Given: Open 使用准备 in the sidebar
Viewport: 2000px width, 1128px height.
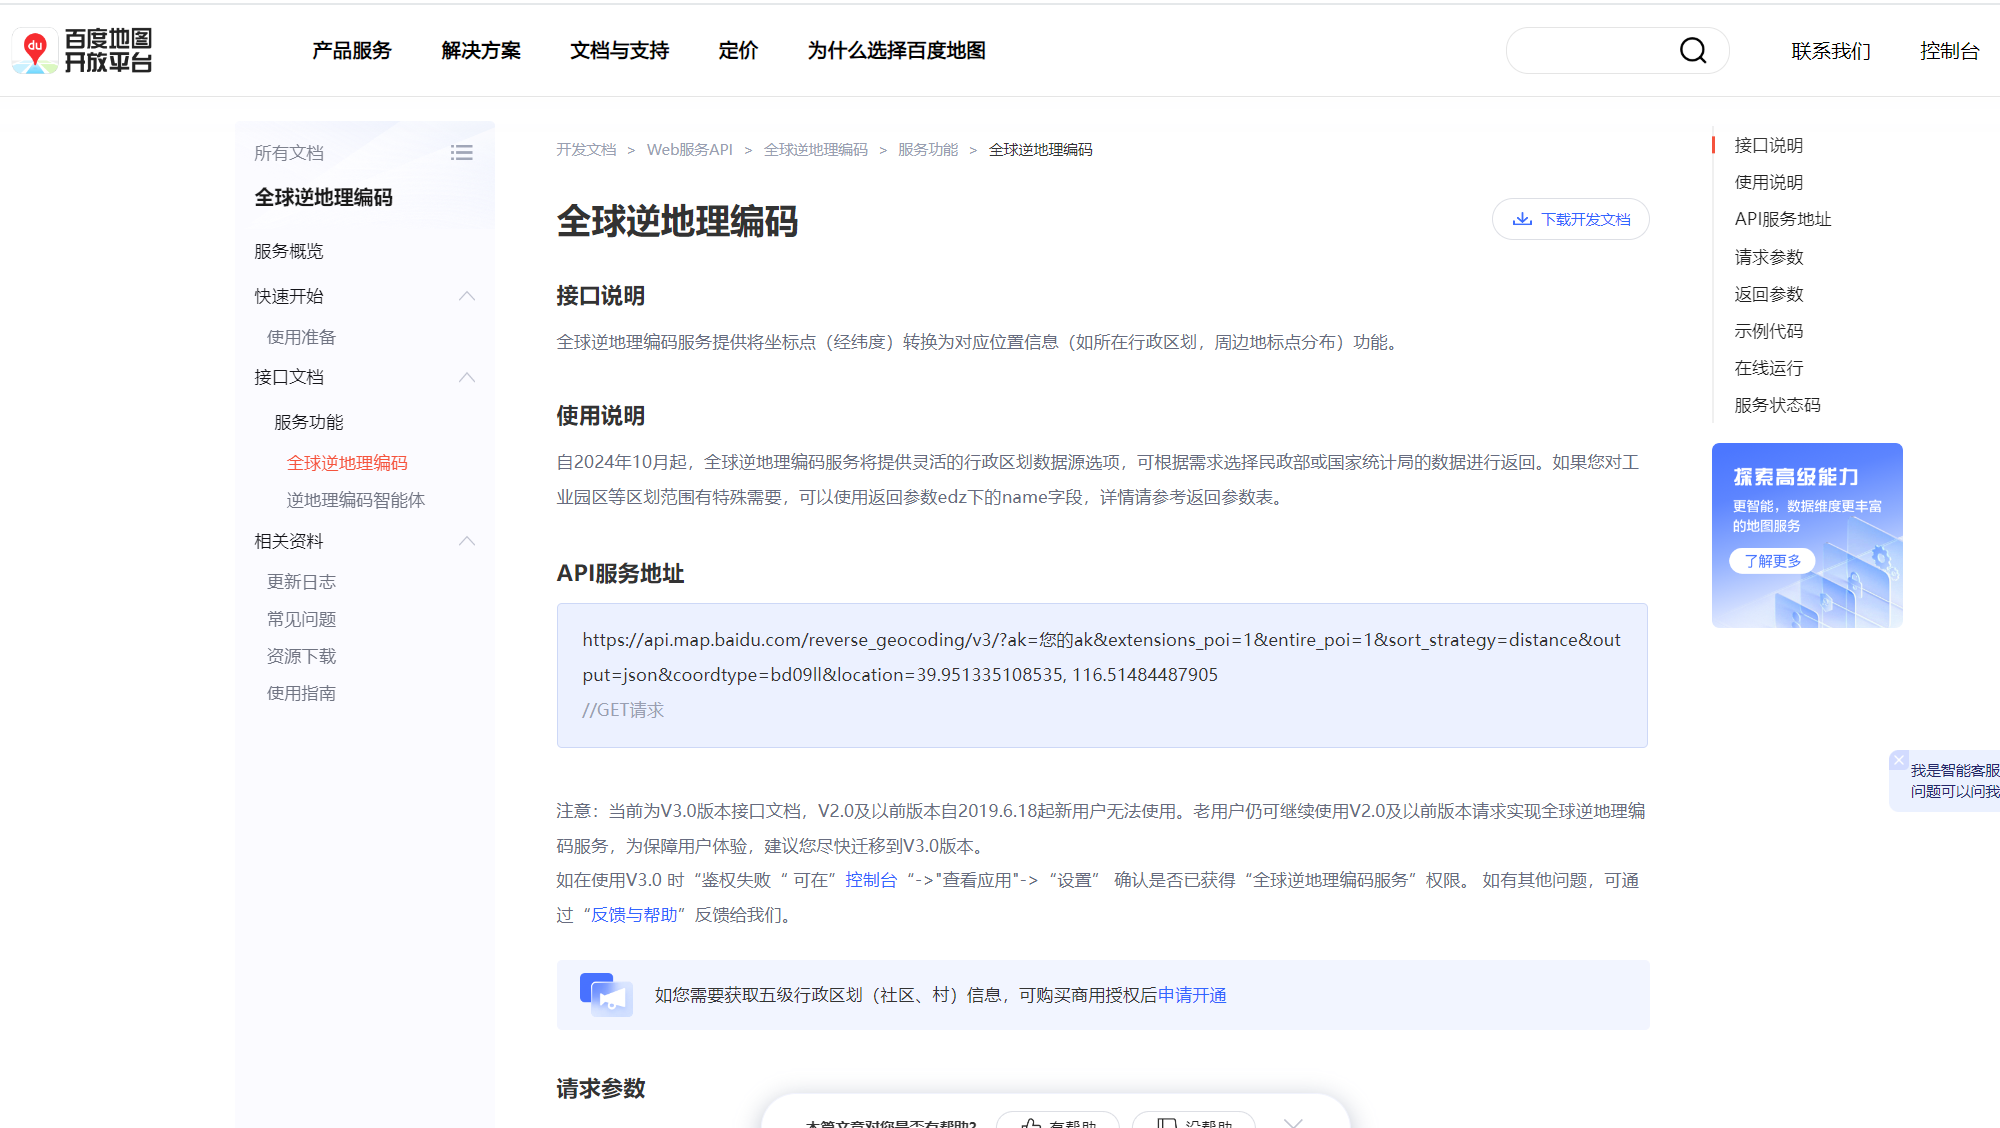Looking at the screenshot, I should (x=301, y=337).
